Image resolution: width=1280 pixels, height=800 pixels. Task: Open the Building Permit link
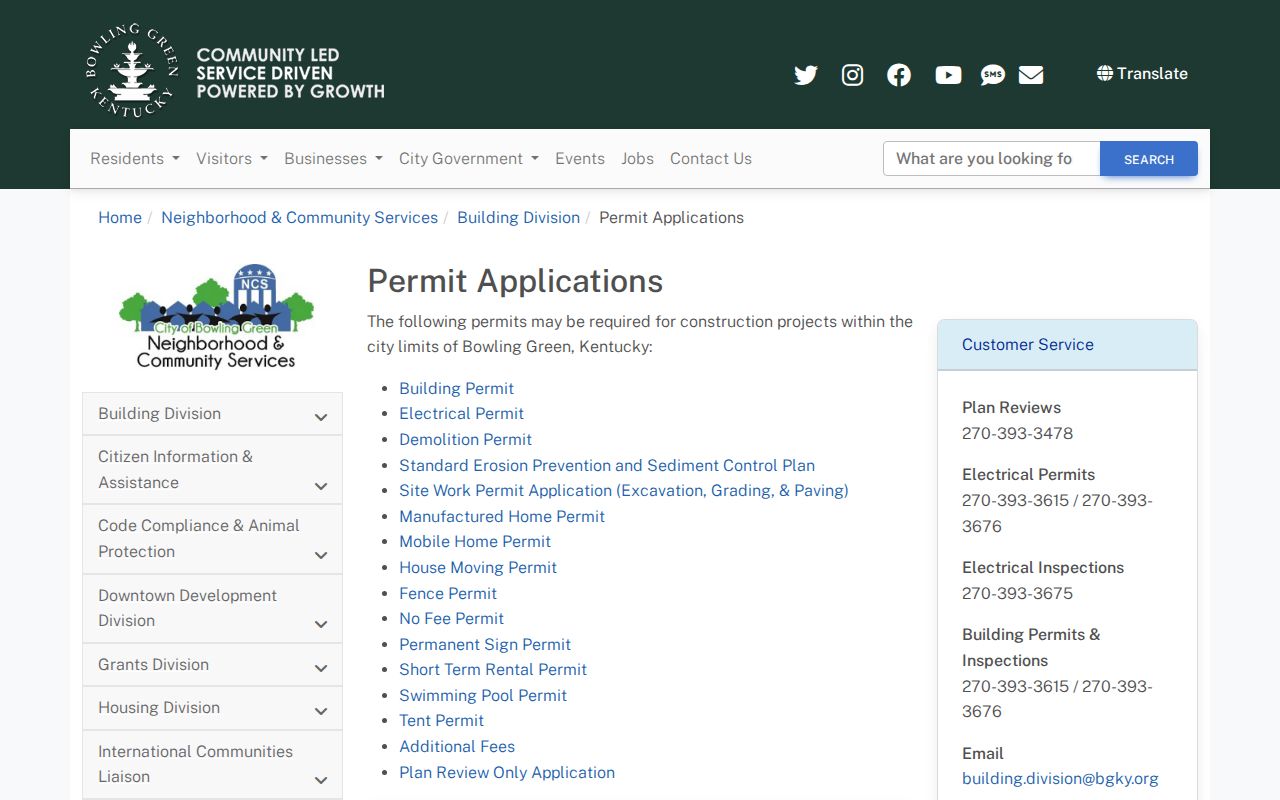[x=456, y=388]
